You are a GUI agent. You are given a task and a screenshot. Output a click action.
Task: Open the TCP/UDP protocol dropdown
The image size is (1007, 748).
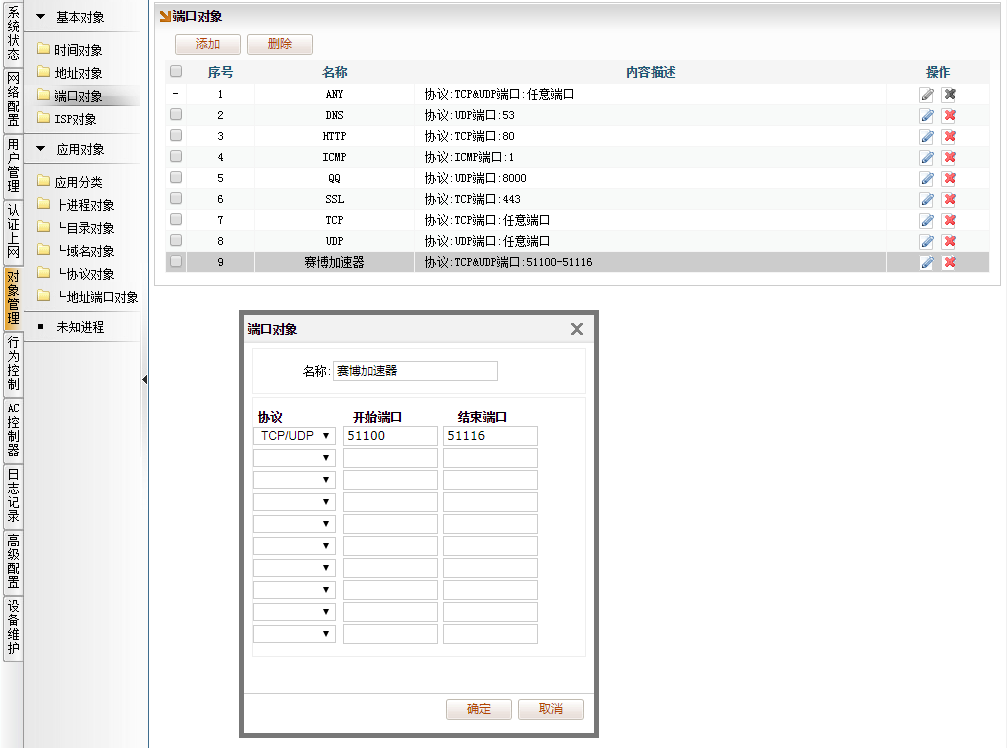(294, 436)
